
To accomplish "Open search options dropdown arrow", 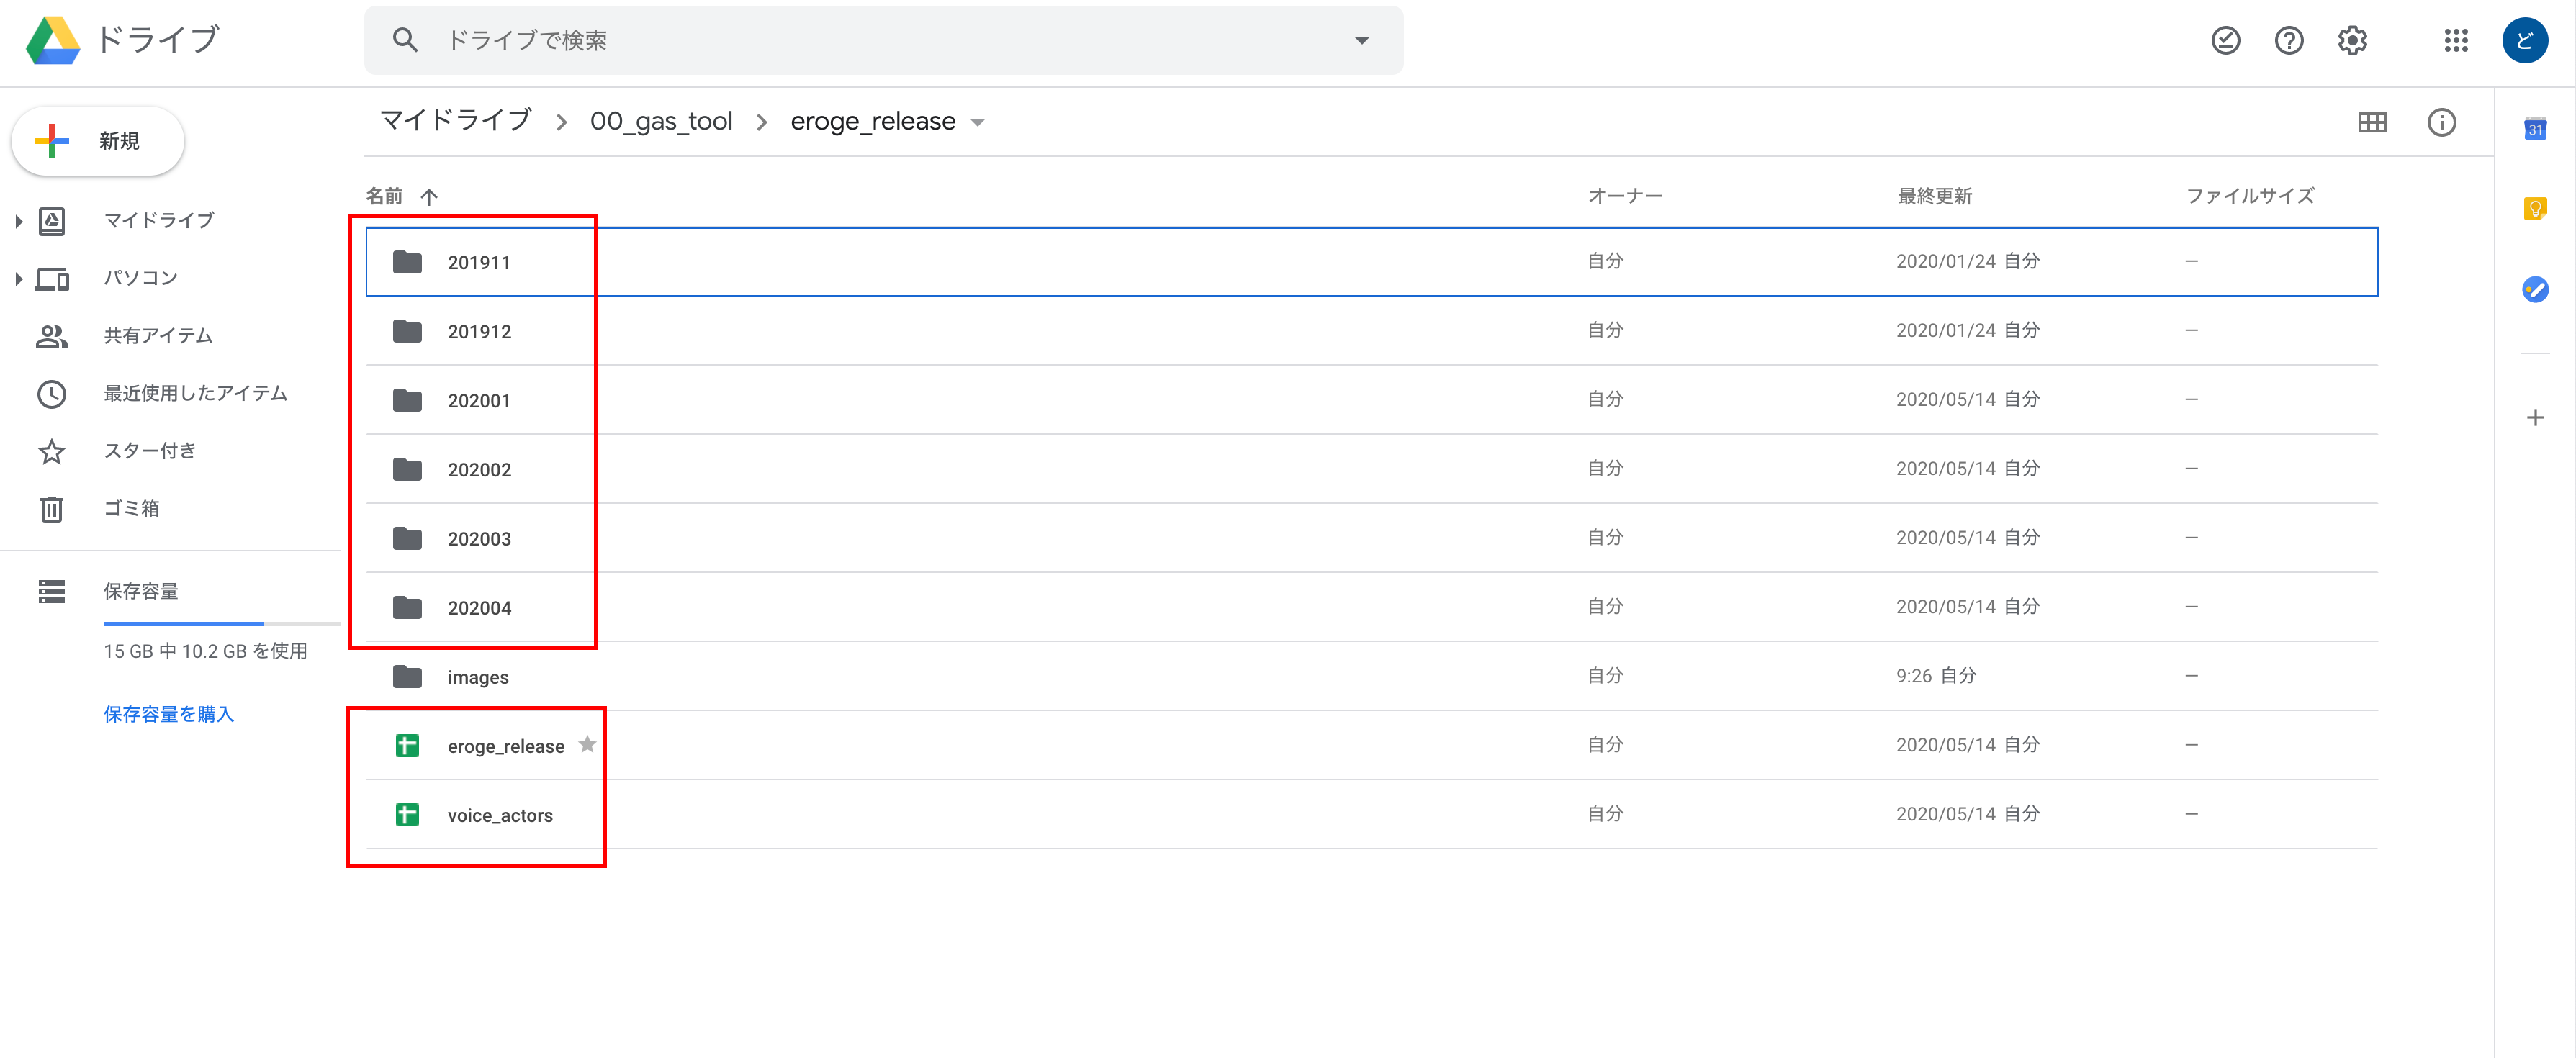I will 1361,40.
